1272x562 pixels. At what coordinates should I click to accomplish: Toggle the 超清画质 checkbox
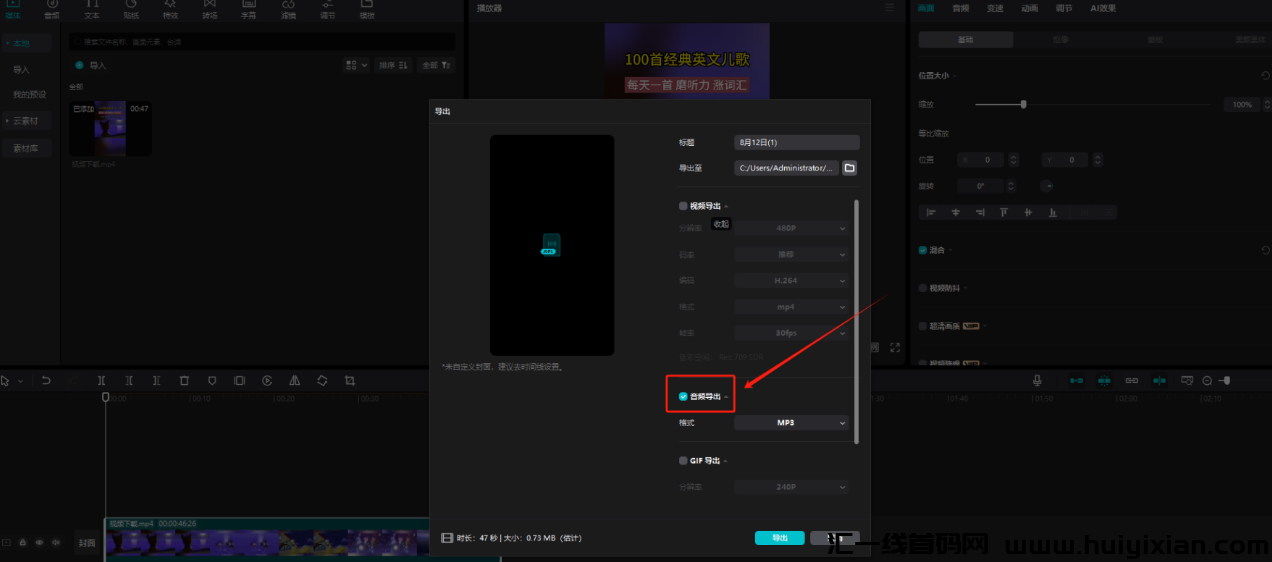click(x=923, y=326)
